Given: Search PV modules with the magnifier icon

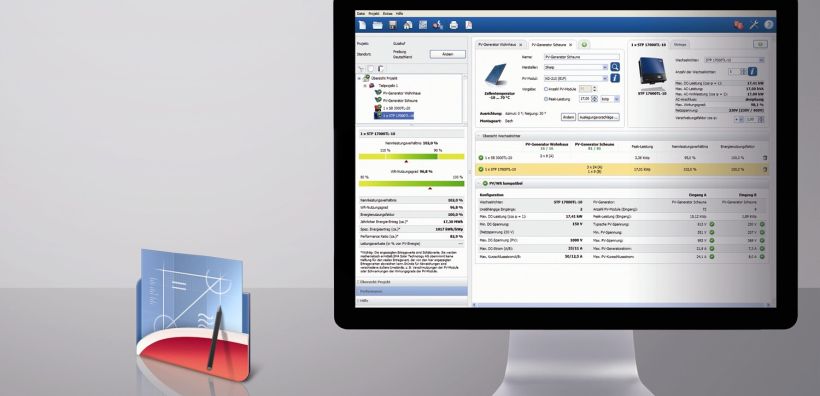Looking at the screenshot, I should click(x=615, y=67).
